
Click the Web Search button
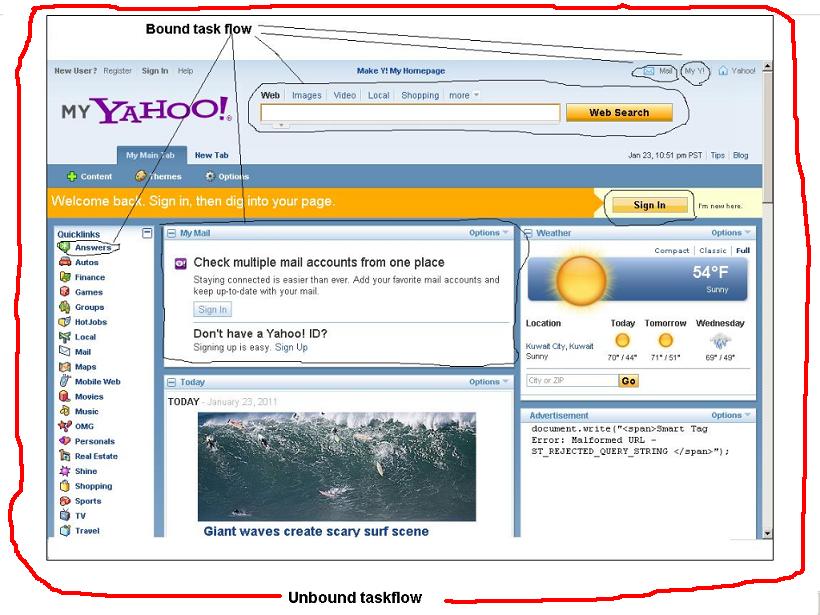click(619, 112)
